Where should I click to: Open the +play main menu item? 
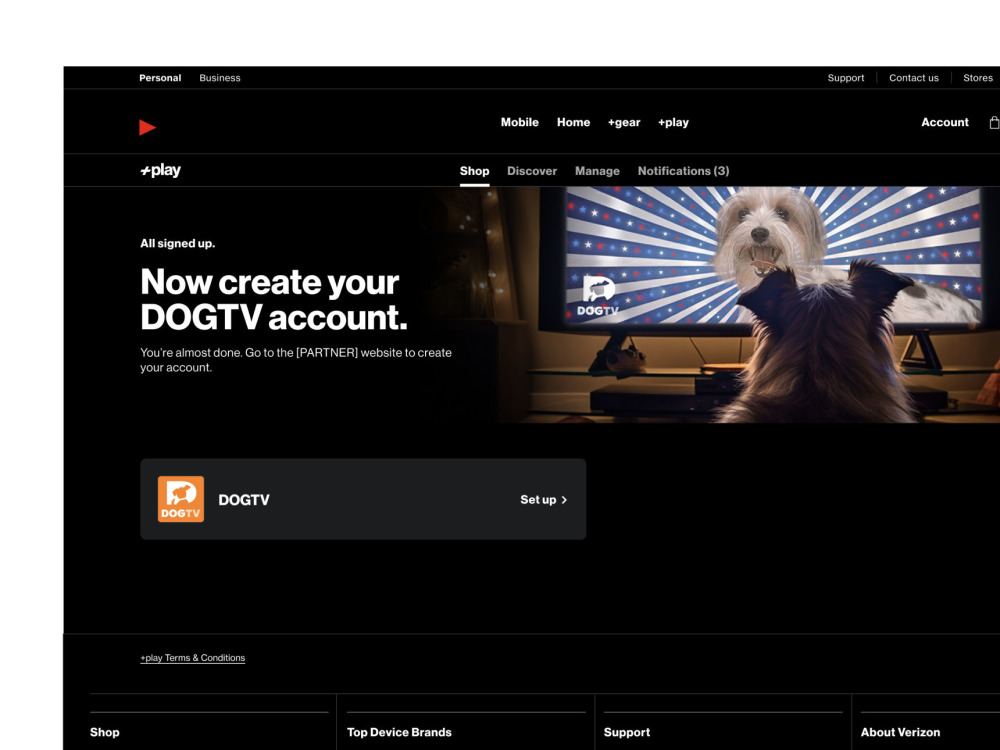point(673,122)
